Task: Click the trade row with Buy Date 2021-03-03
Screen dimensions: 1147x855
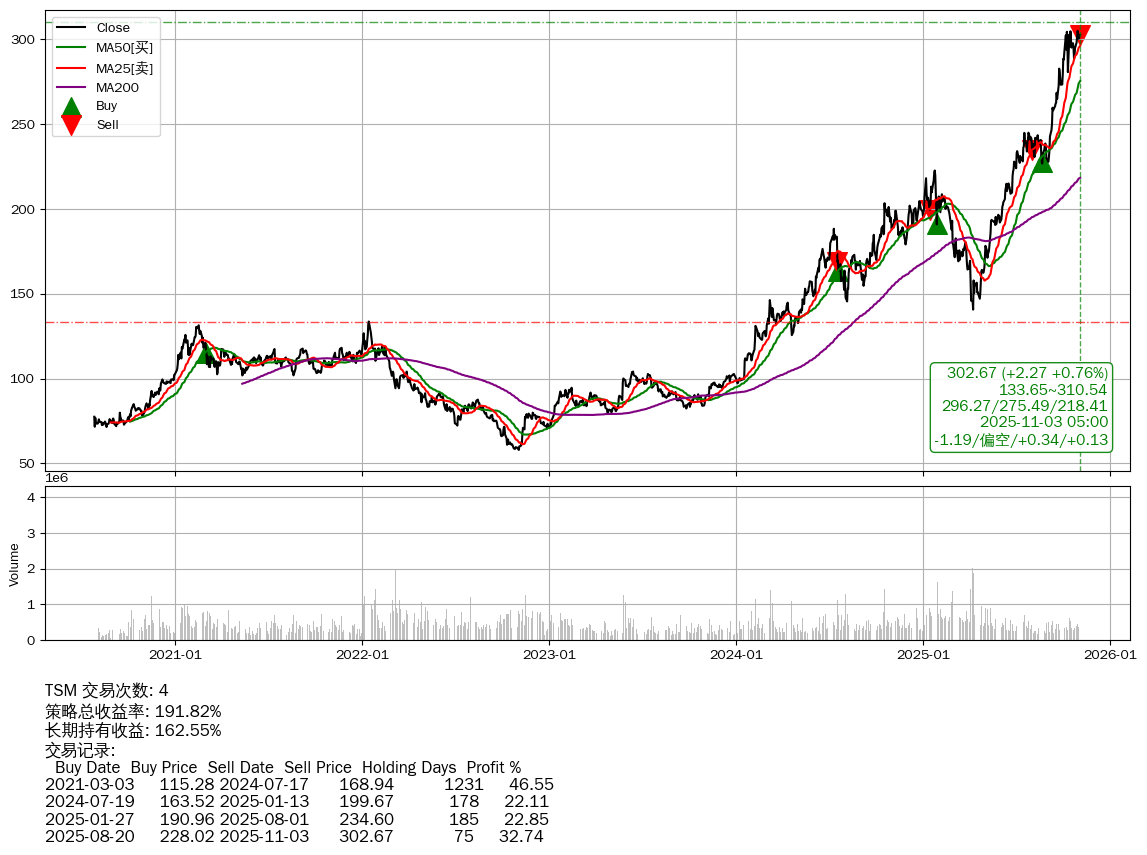Action: (299, 785)
